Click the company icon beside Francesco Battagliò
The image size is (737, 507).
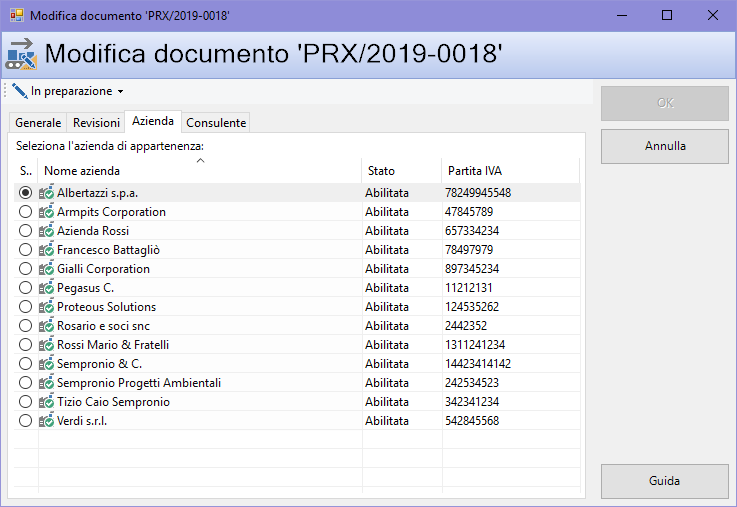click(47, 250)
